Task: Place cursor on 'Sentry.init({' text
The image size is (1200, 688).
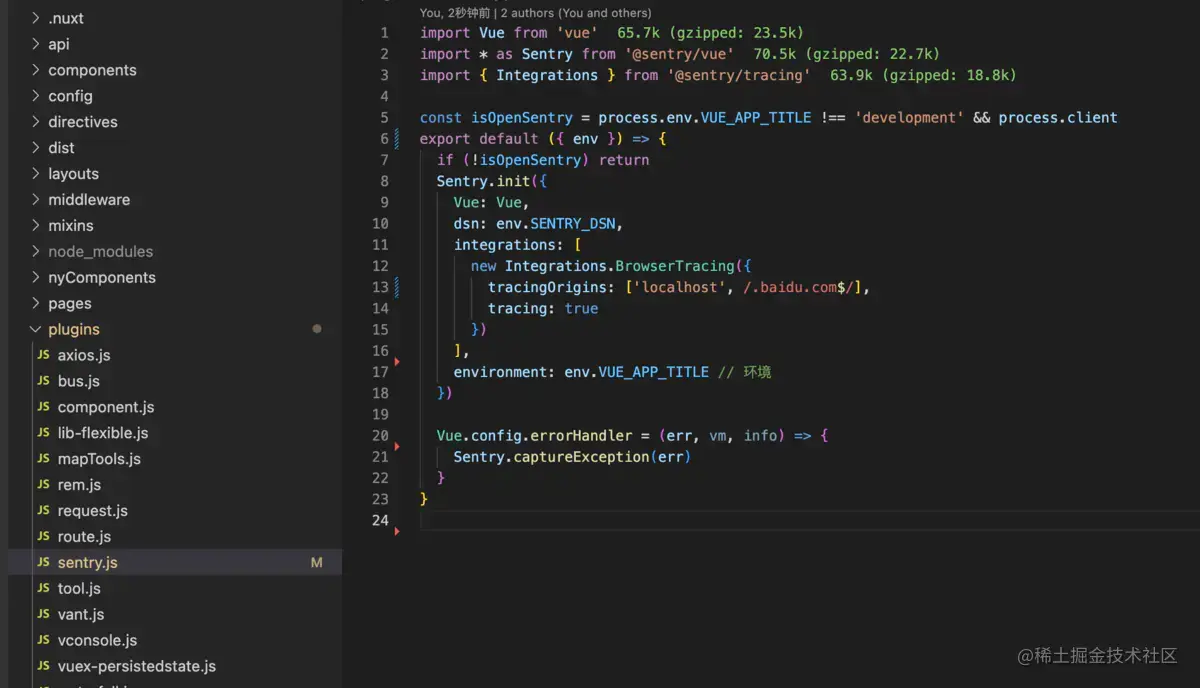Action: (492, 181)
